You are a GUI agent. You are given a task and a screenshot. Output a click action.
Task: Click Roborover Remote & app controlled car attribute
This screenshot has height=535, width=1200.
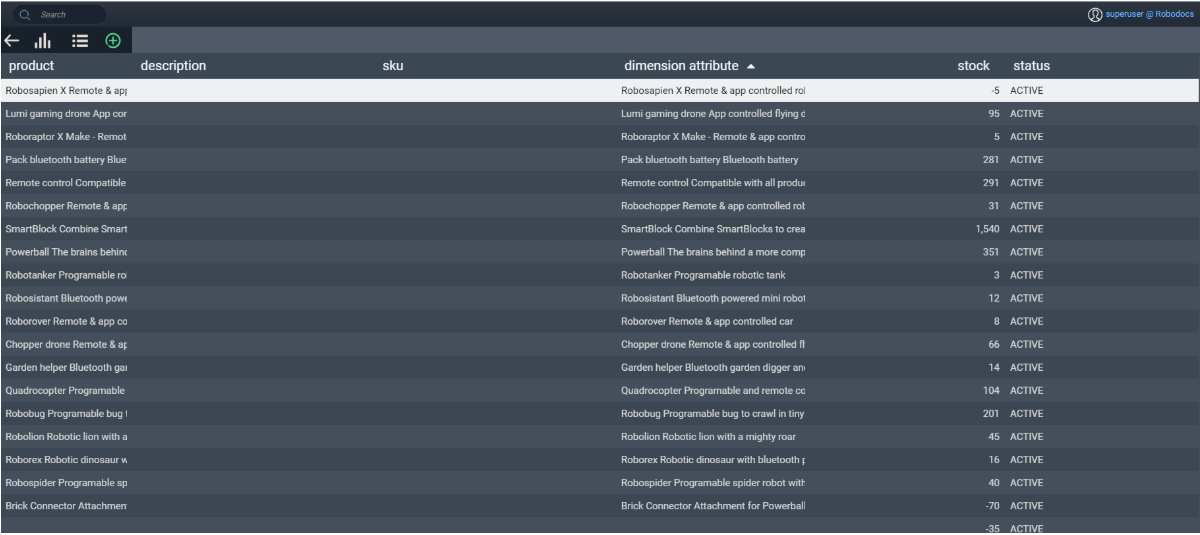(707, 321)
